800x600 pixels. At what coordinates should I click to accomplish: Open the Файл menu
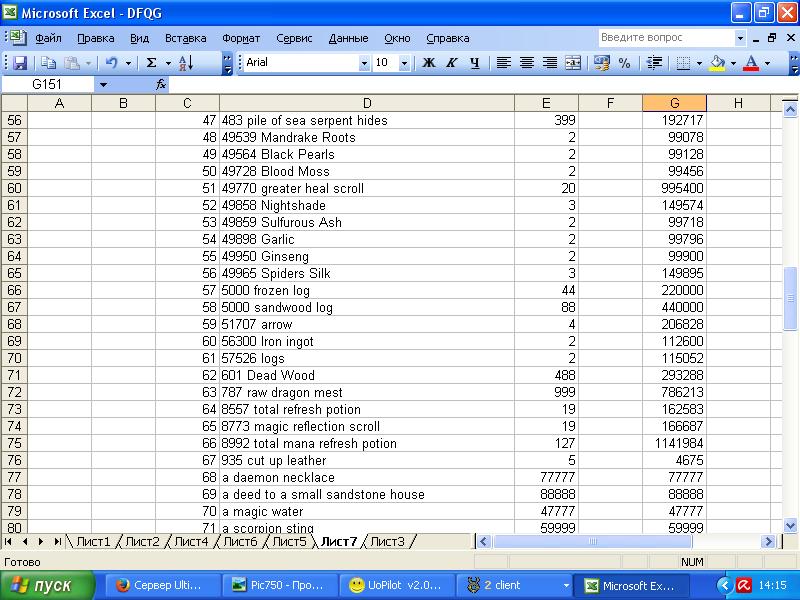(x=48, y=38)
